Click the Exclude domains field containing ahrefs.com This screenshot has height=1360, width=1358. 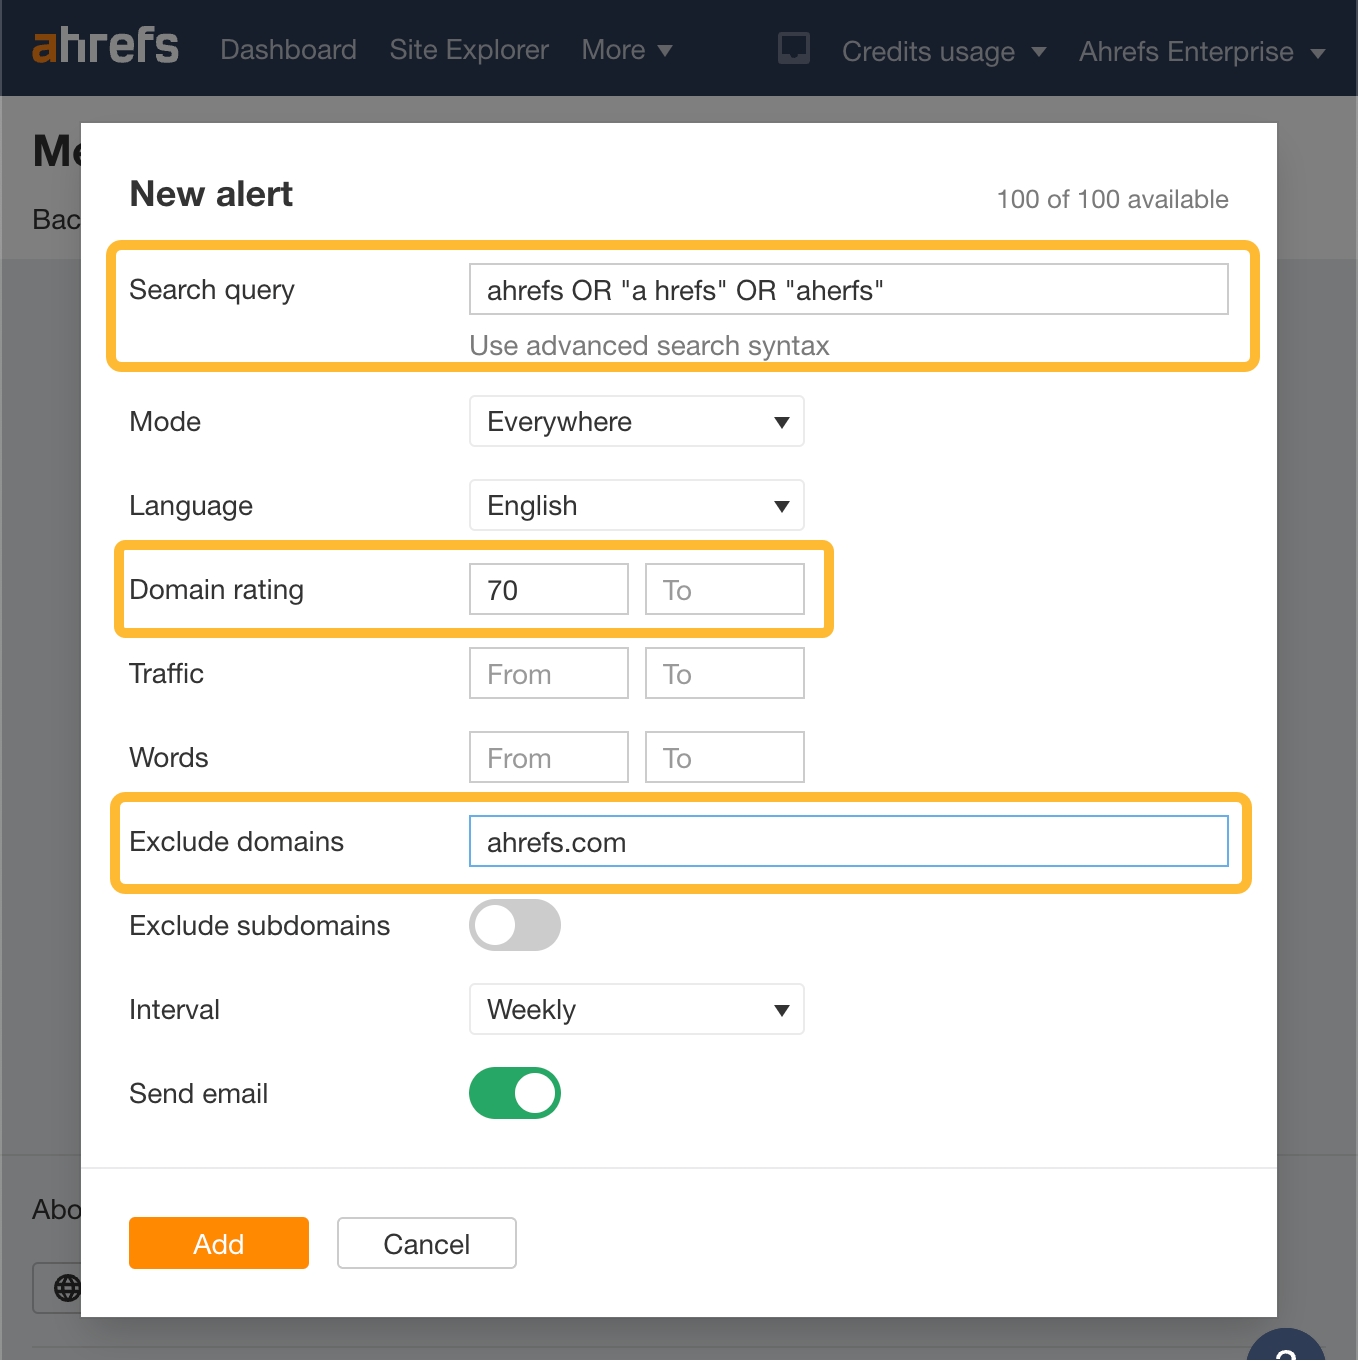coord(848,841)
